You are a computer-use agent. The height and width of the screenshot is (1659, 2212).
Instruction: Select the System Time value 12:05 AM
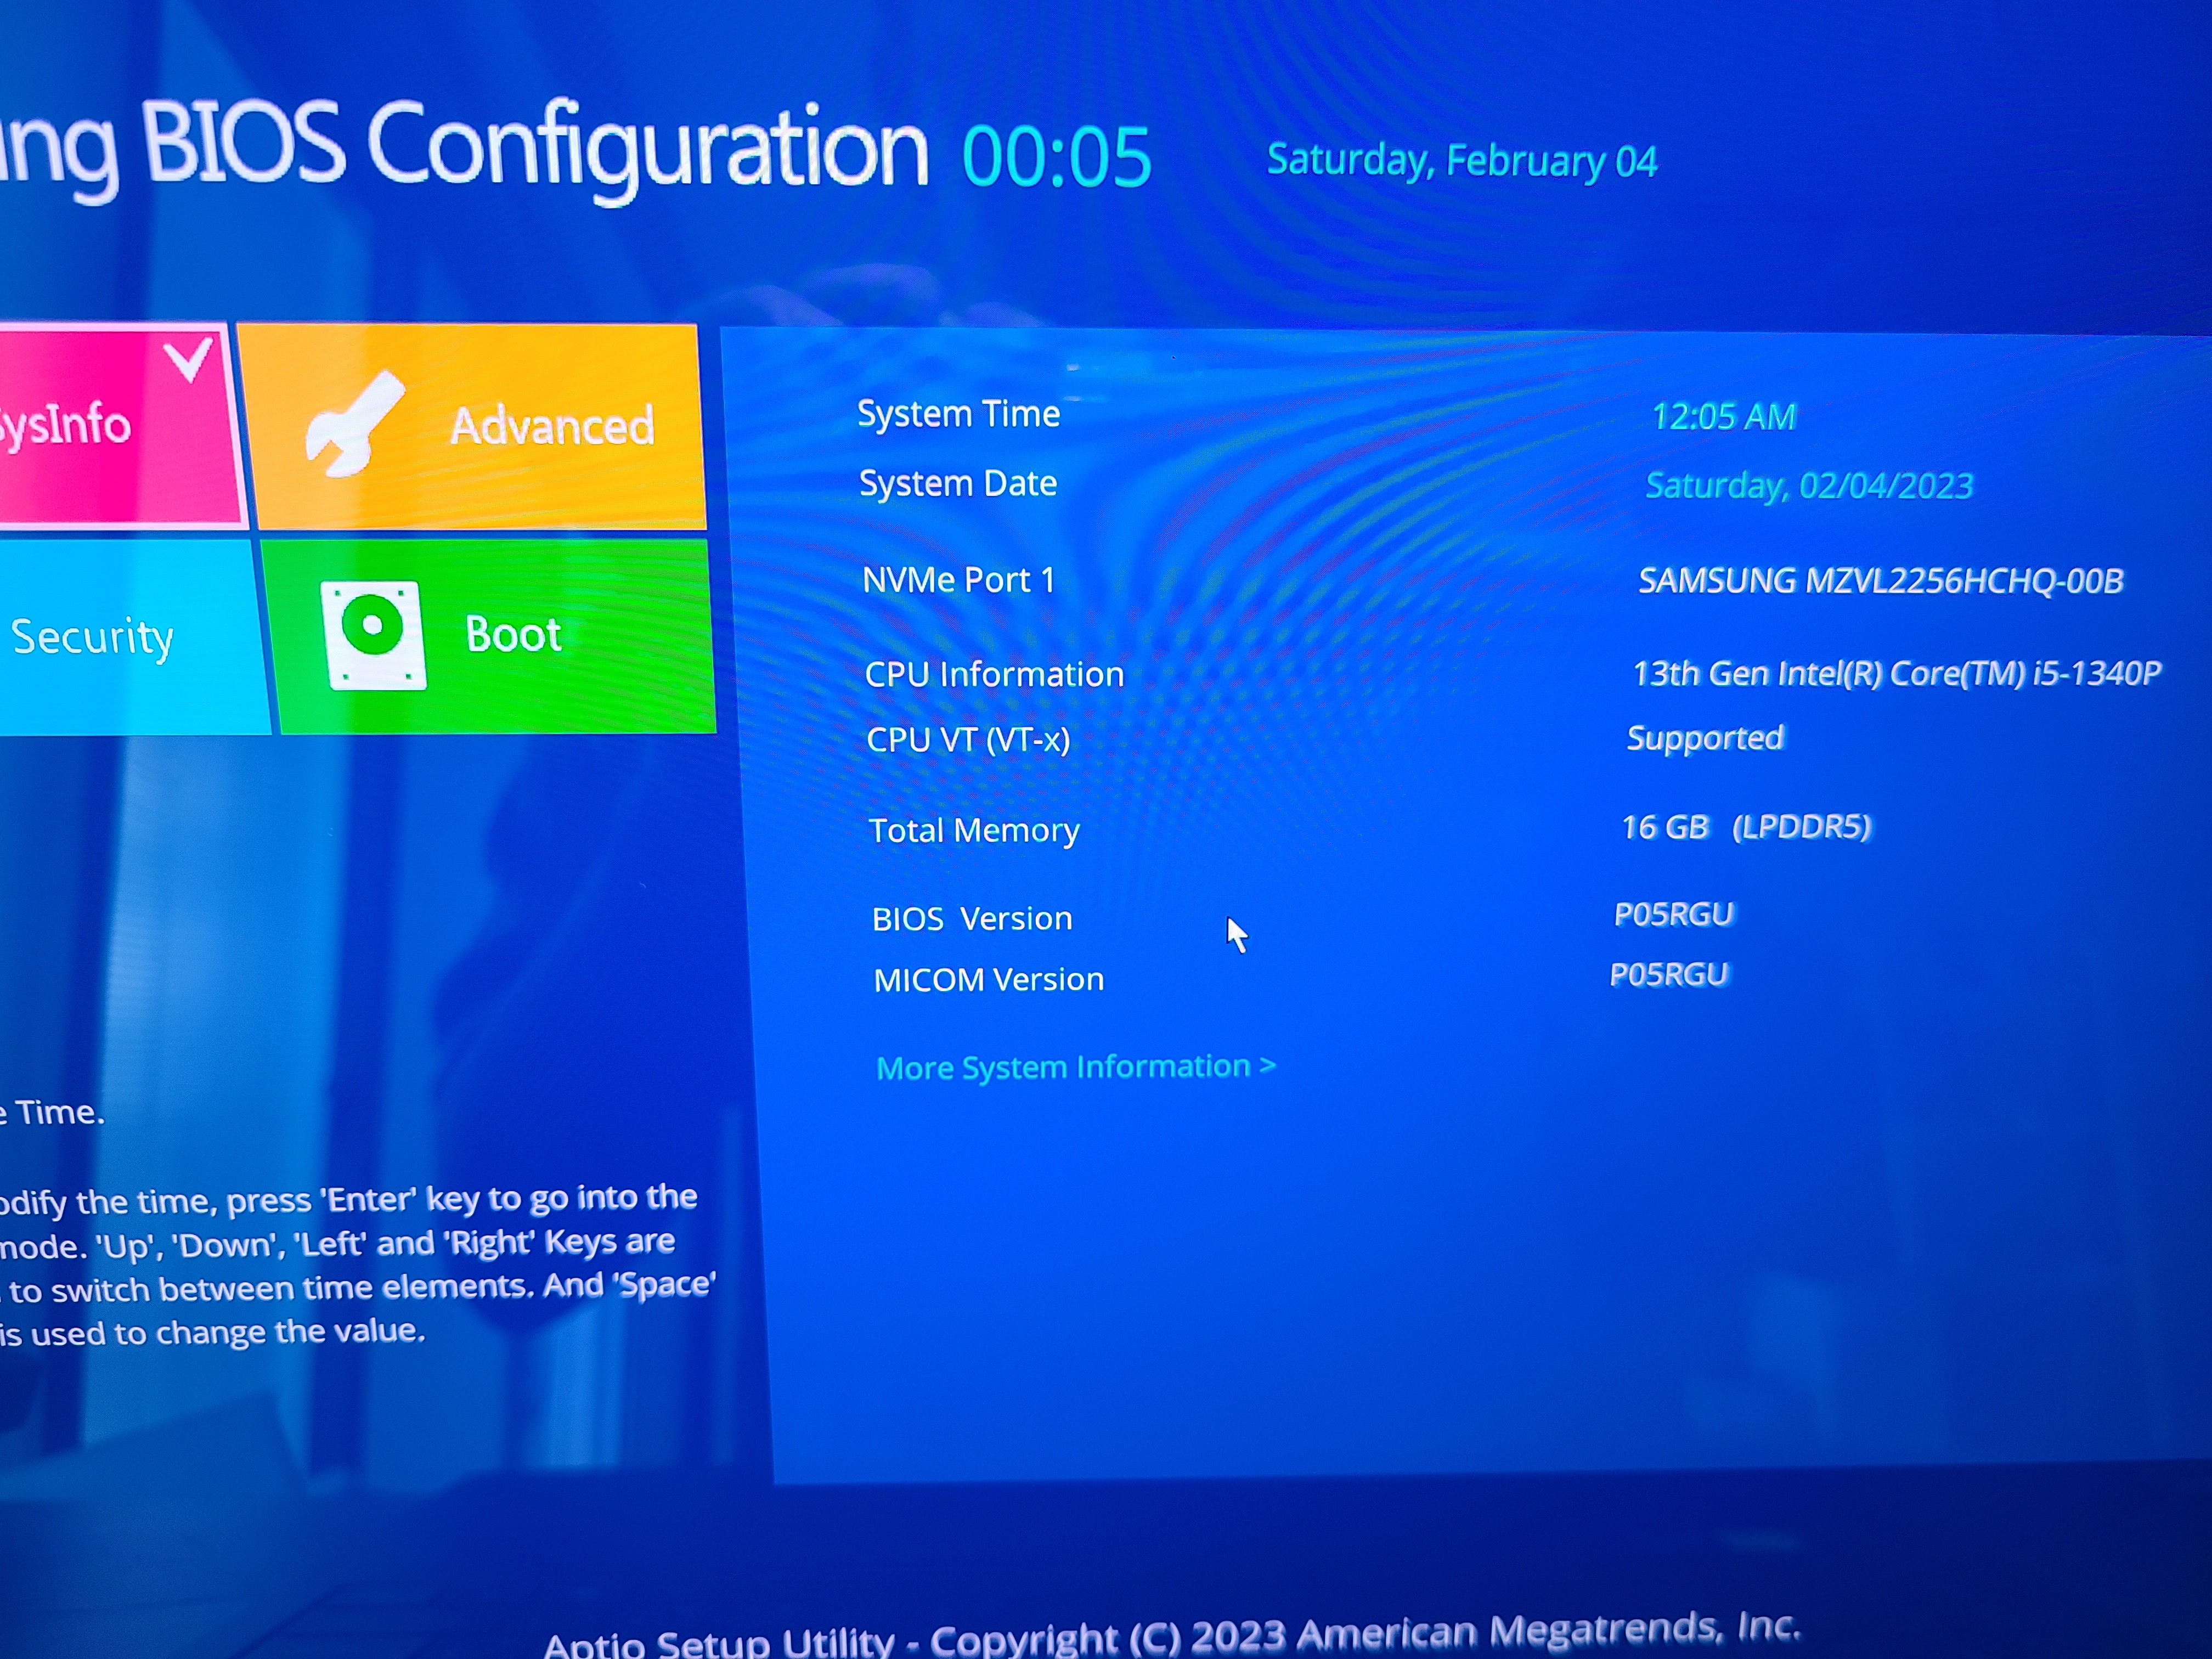click(1724, 417)
